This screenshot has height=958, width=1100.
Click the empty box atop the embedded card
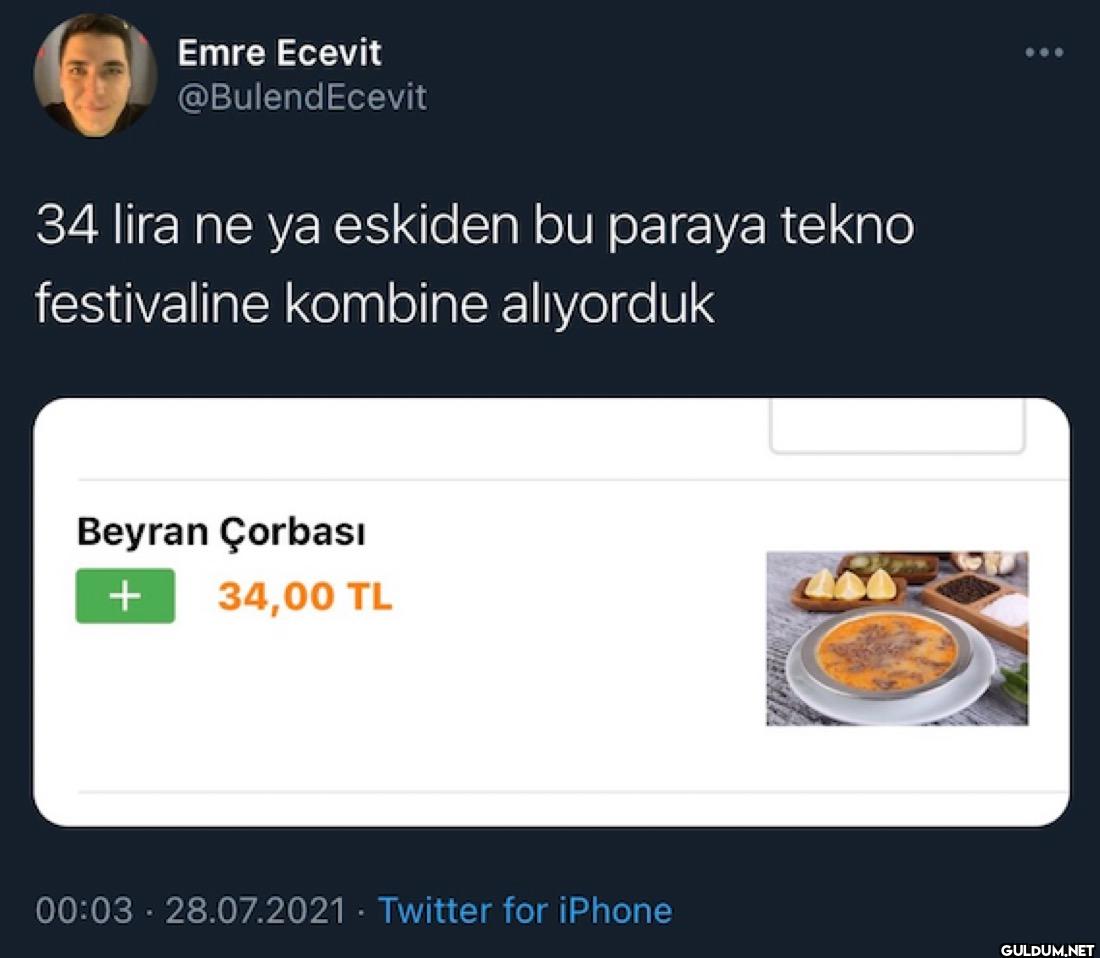[x=897, y=426]
